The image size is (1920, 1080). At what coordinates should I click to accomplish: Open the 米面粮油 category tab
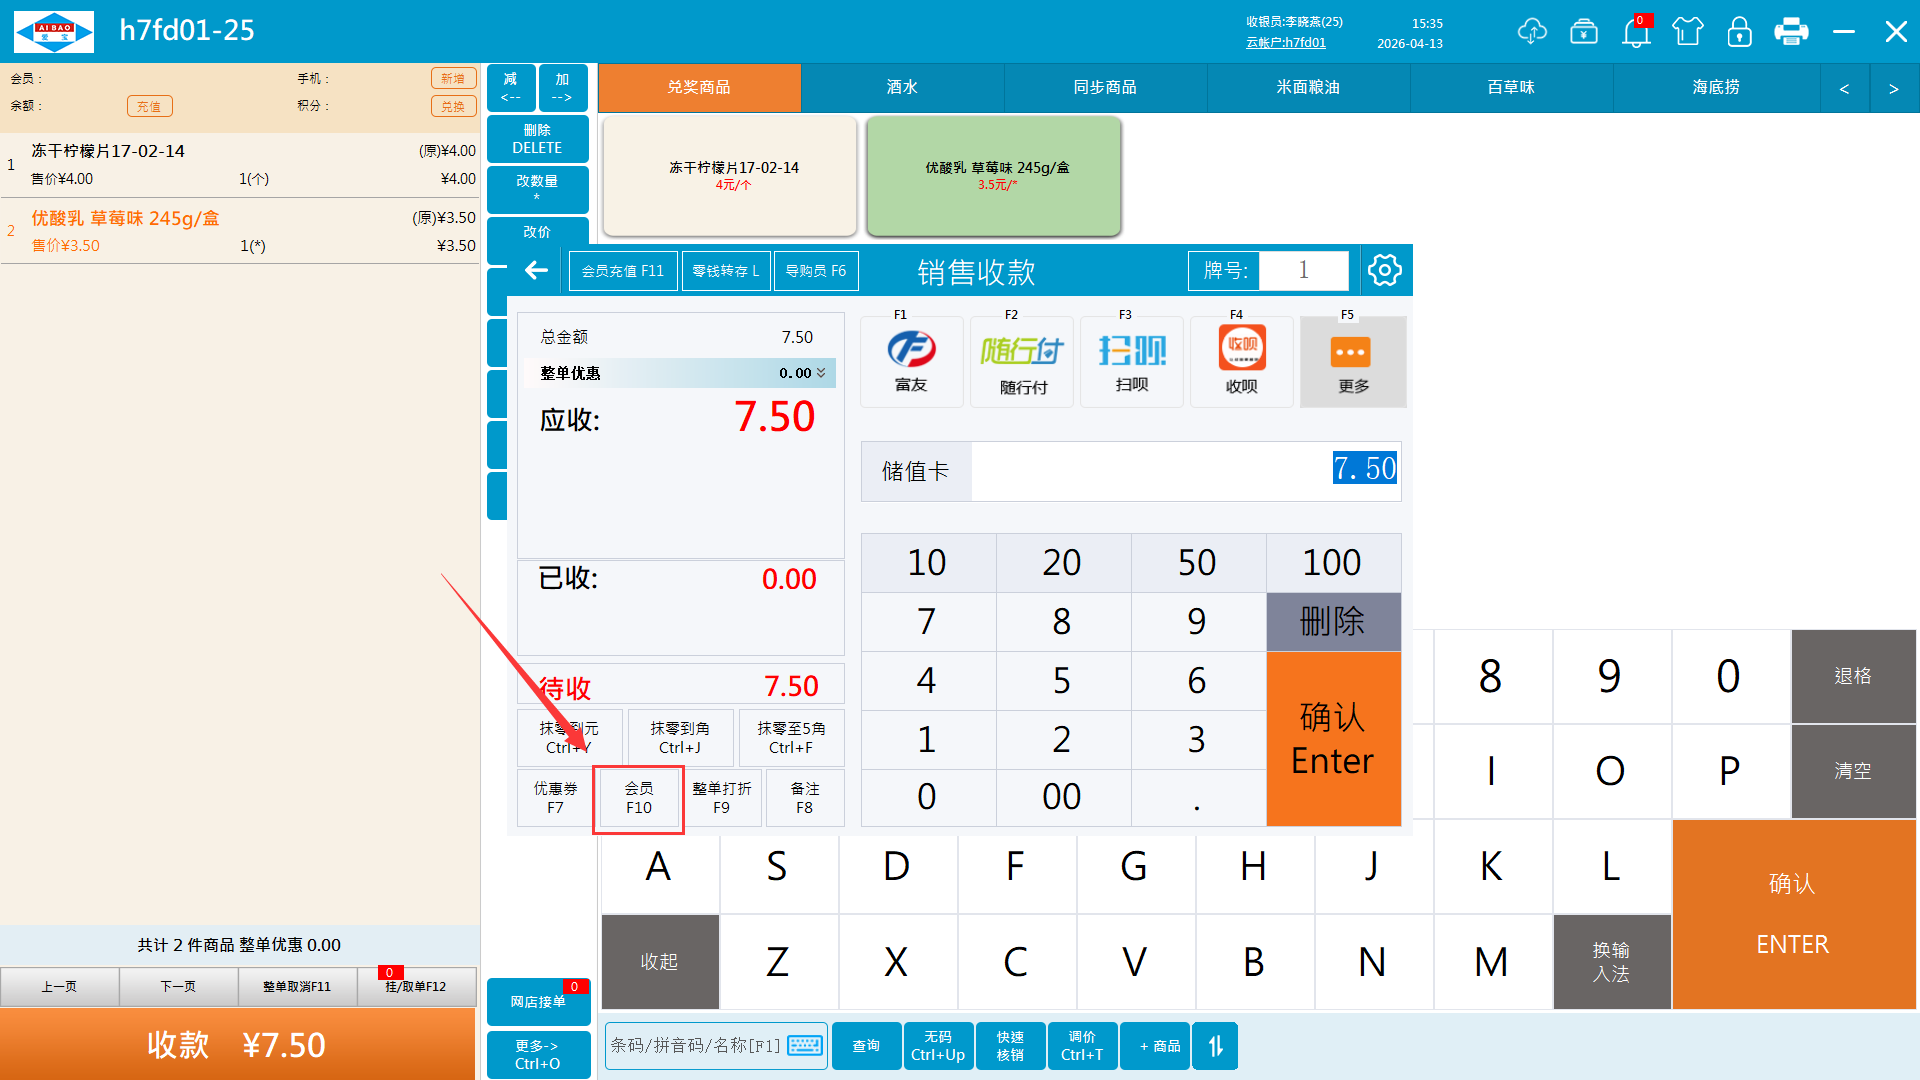1307,88
